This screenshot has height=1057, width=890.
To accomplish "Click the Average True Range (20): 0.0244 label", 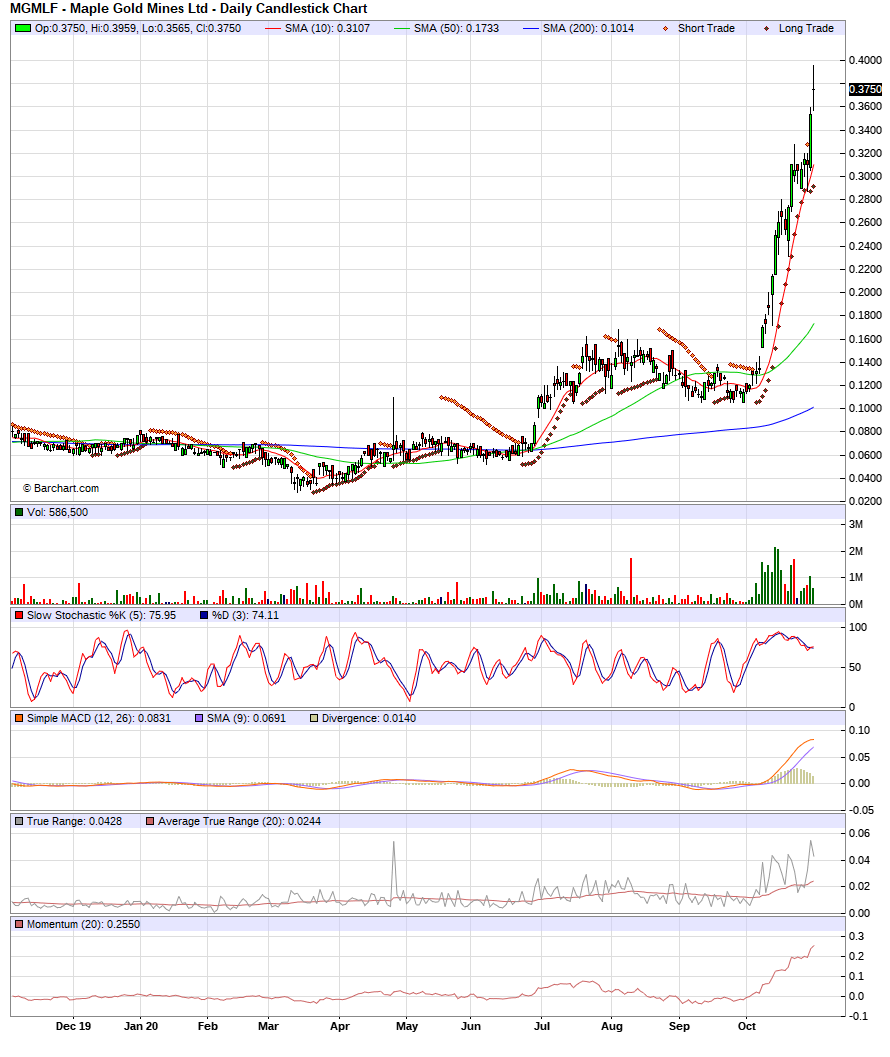I will [239, 822].
